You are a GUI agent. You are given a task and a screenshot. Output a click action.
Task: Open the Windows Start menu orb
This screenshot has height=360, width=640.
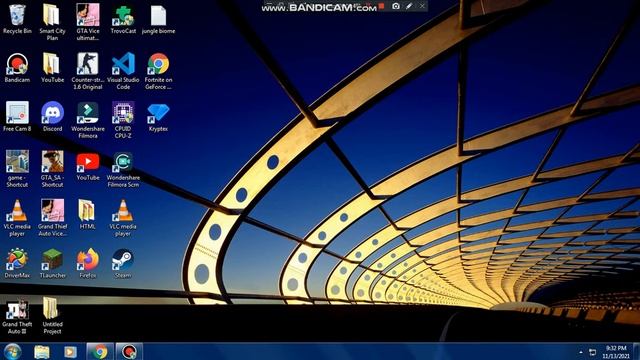[12, 351]
